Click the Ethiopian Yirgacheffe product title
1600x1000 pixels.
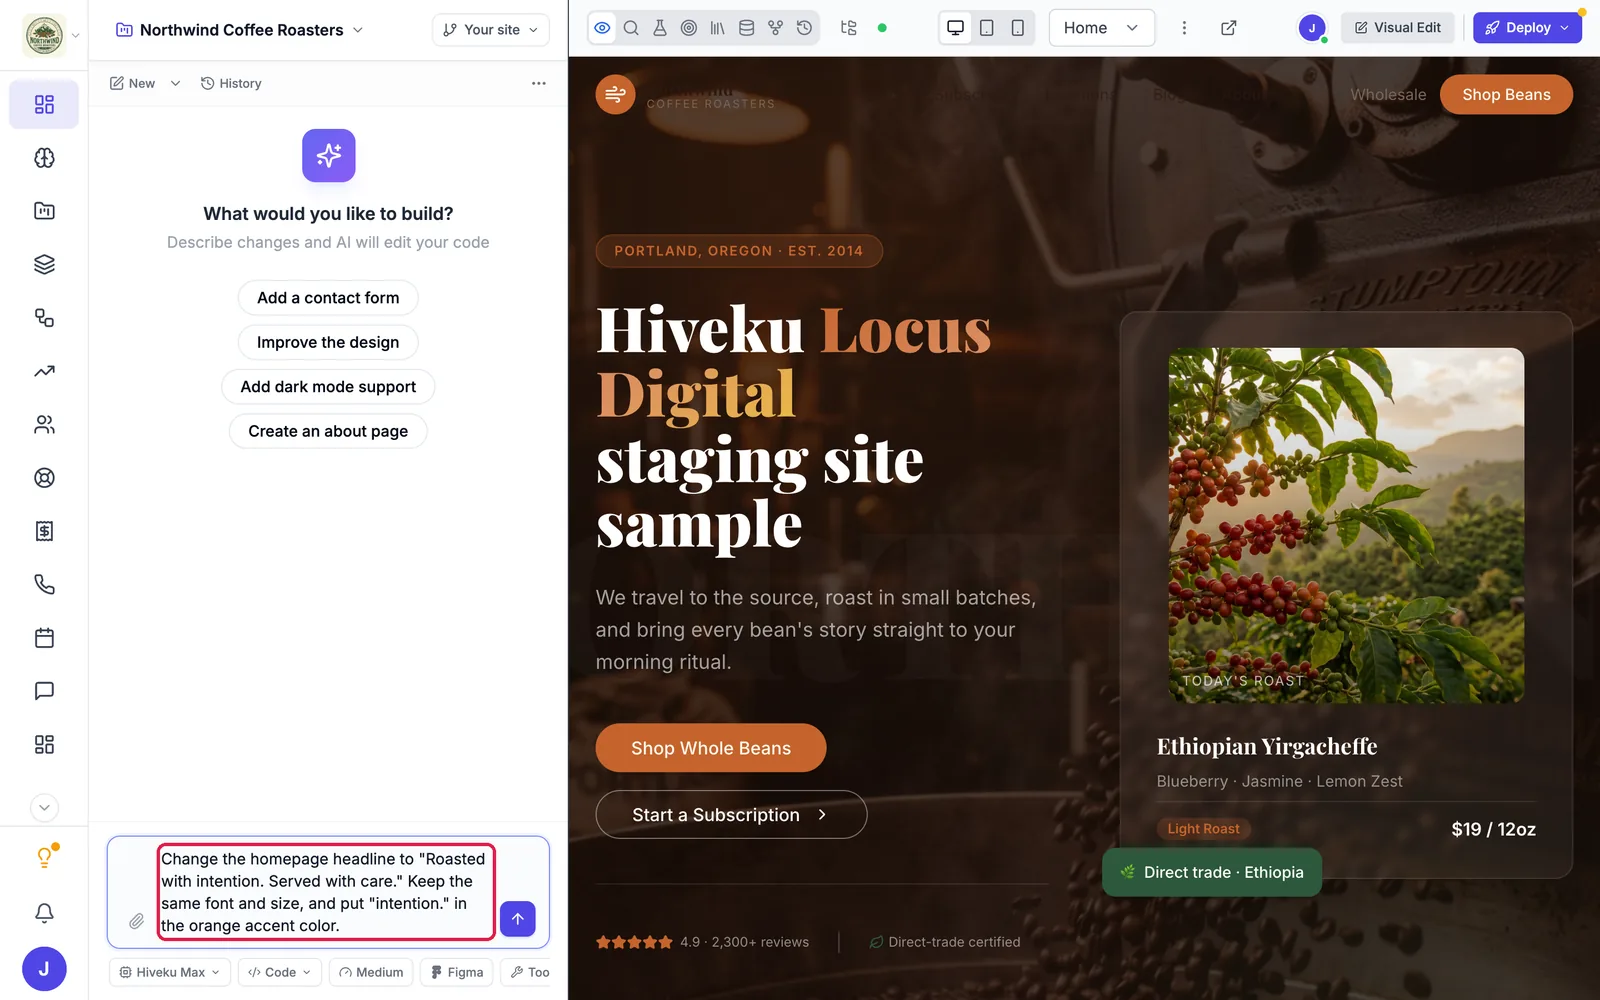1267,747
